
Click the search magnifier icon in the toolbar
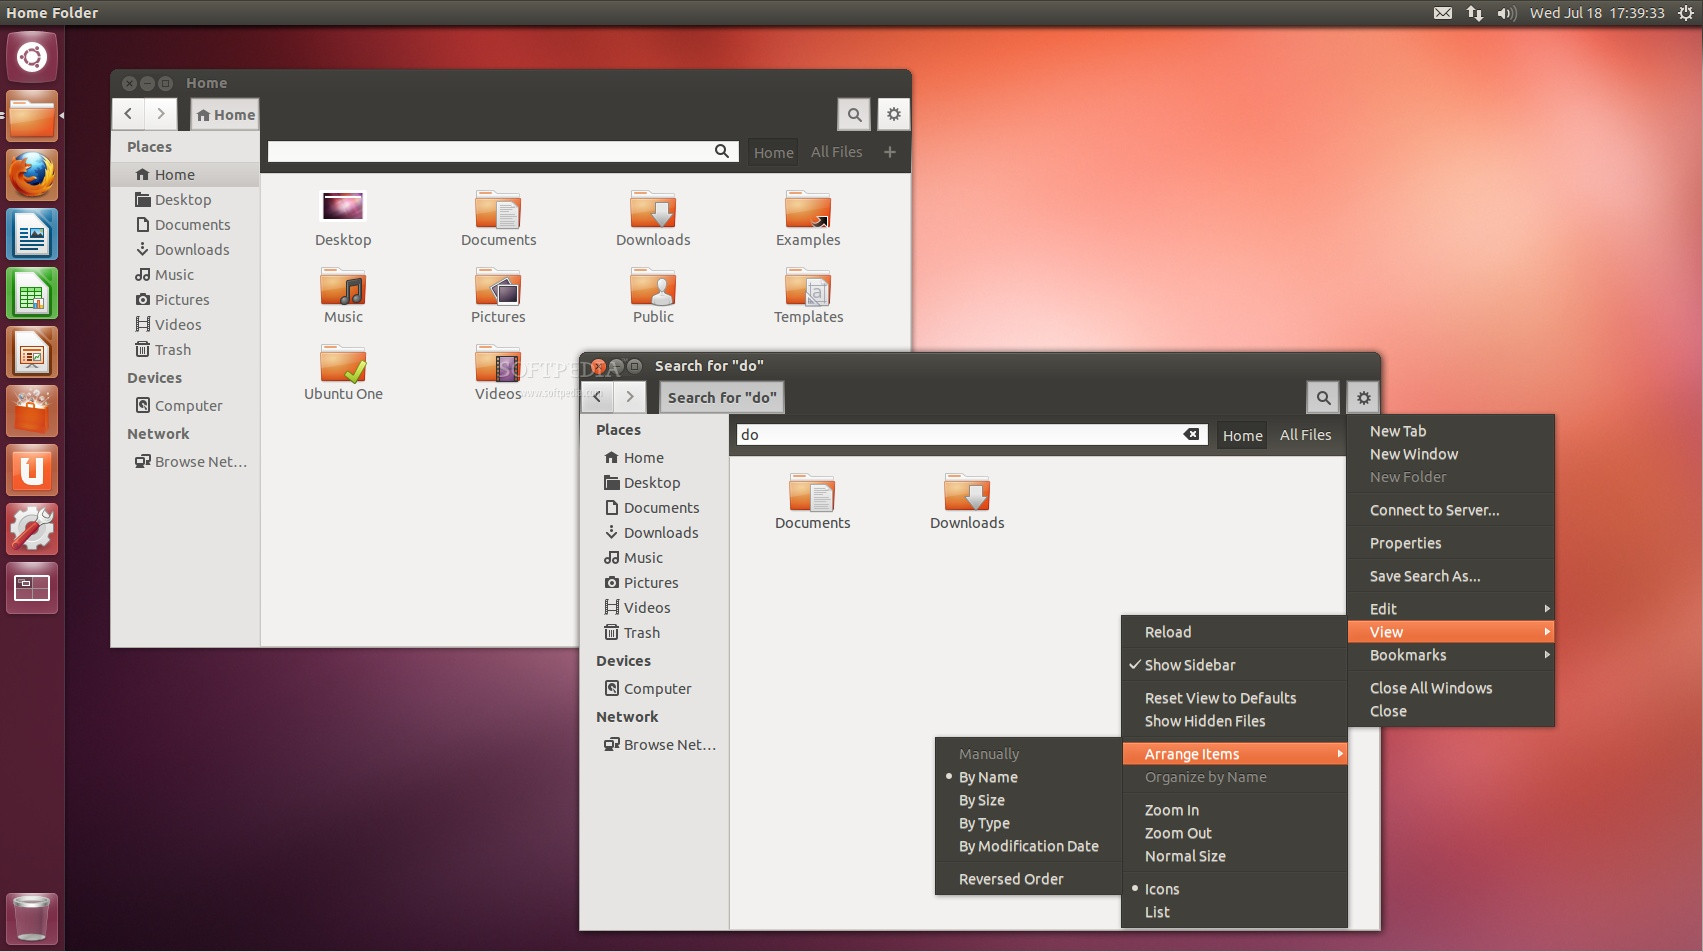pos(1323,397)
